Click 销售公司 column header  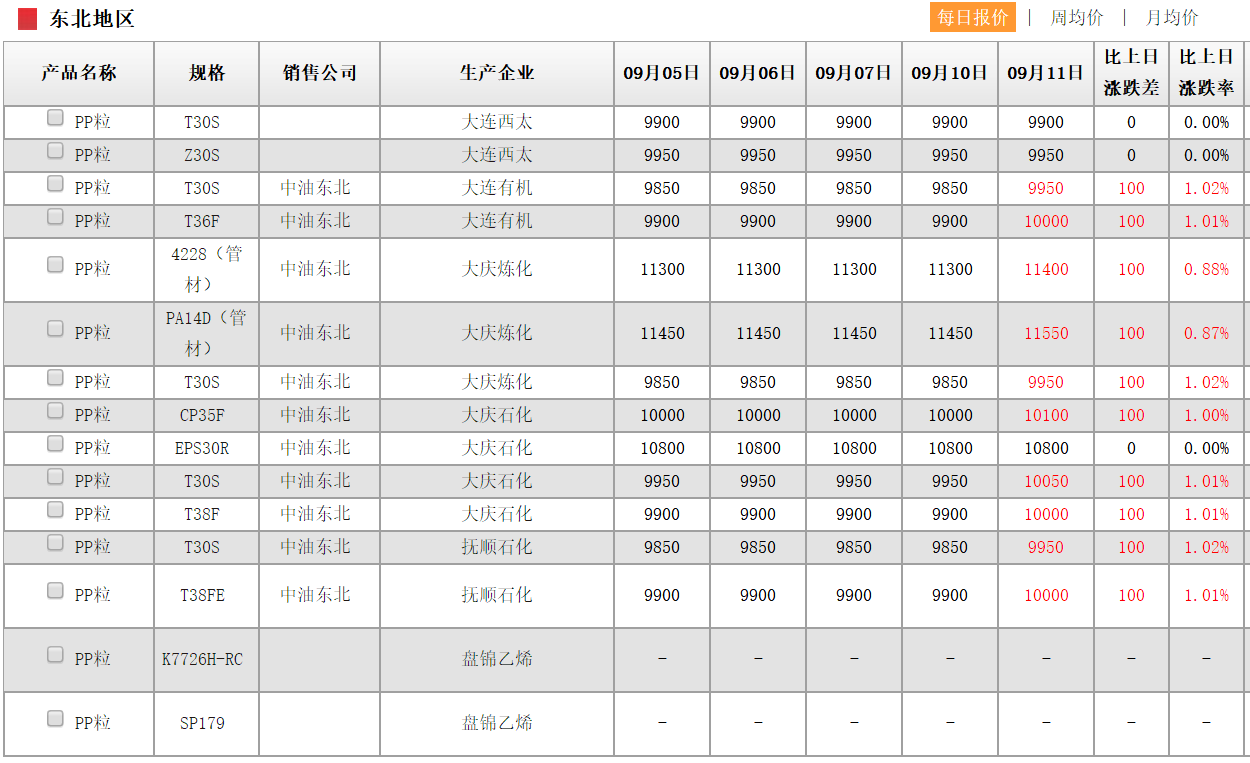point(320,73)
